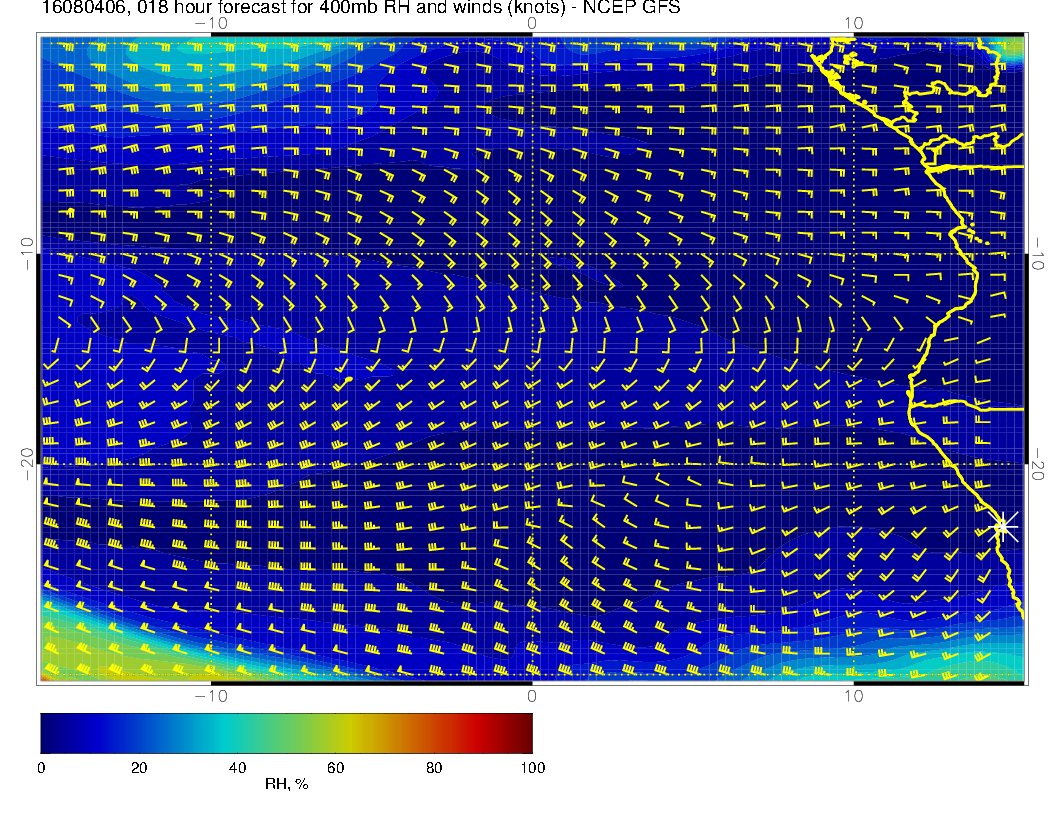
Task: Click the "-10" latitude label on the right axis
Action: coord(1037,254)
